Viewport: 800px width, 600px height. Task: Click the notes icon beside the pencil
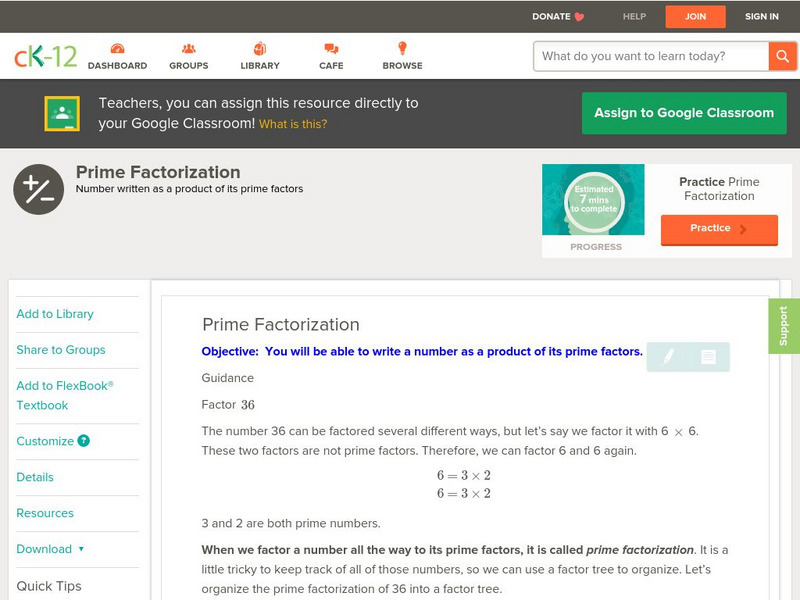click(708, 356)
